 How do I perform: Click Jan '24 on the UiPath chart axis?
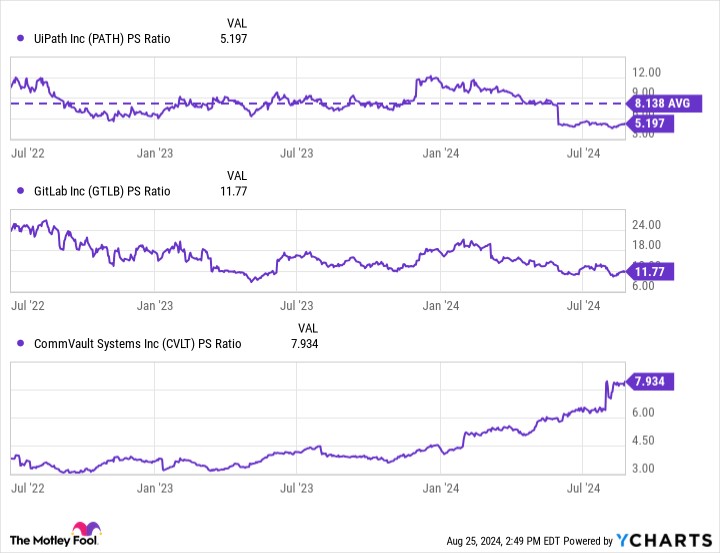coord(442,153)
